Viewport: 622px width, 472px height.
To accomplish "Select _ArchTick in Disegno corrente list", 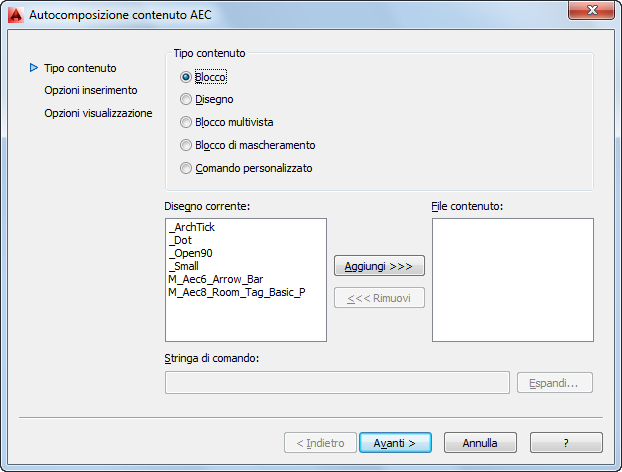I will (x=192, y=227).
